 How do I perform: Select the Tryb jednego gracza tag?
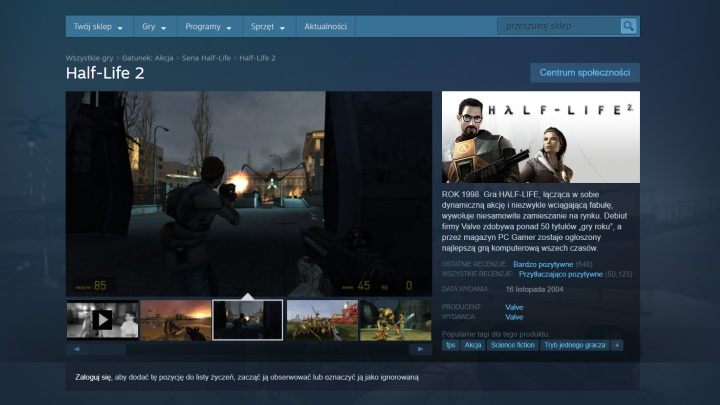[574, 345]
